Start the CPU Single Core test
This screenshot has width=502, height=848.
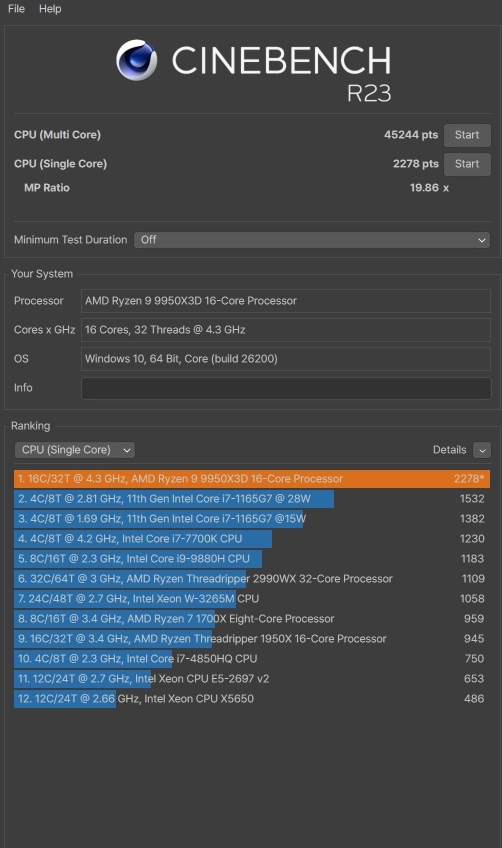point(467,164)
